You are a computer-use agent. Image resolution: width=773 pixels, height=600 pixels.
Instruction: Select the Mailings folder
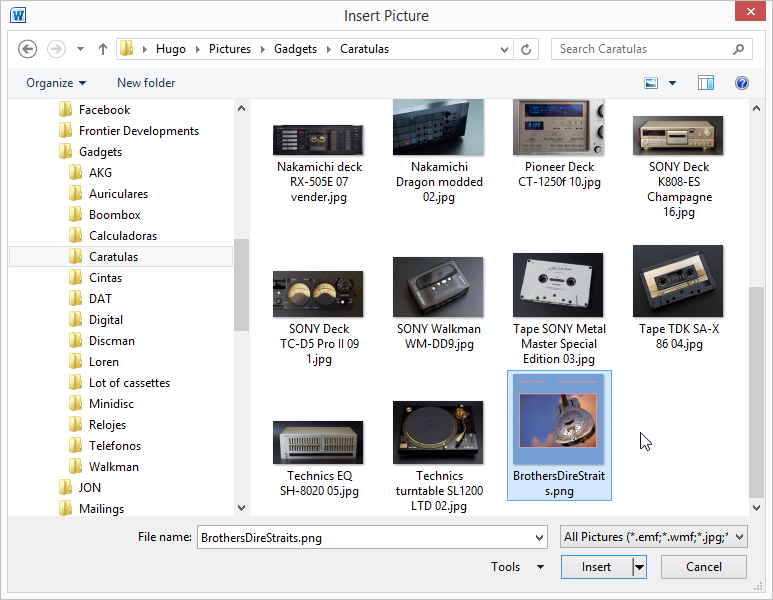(x=101, y=509)
